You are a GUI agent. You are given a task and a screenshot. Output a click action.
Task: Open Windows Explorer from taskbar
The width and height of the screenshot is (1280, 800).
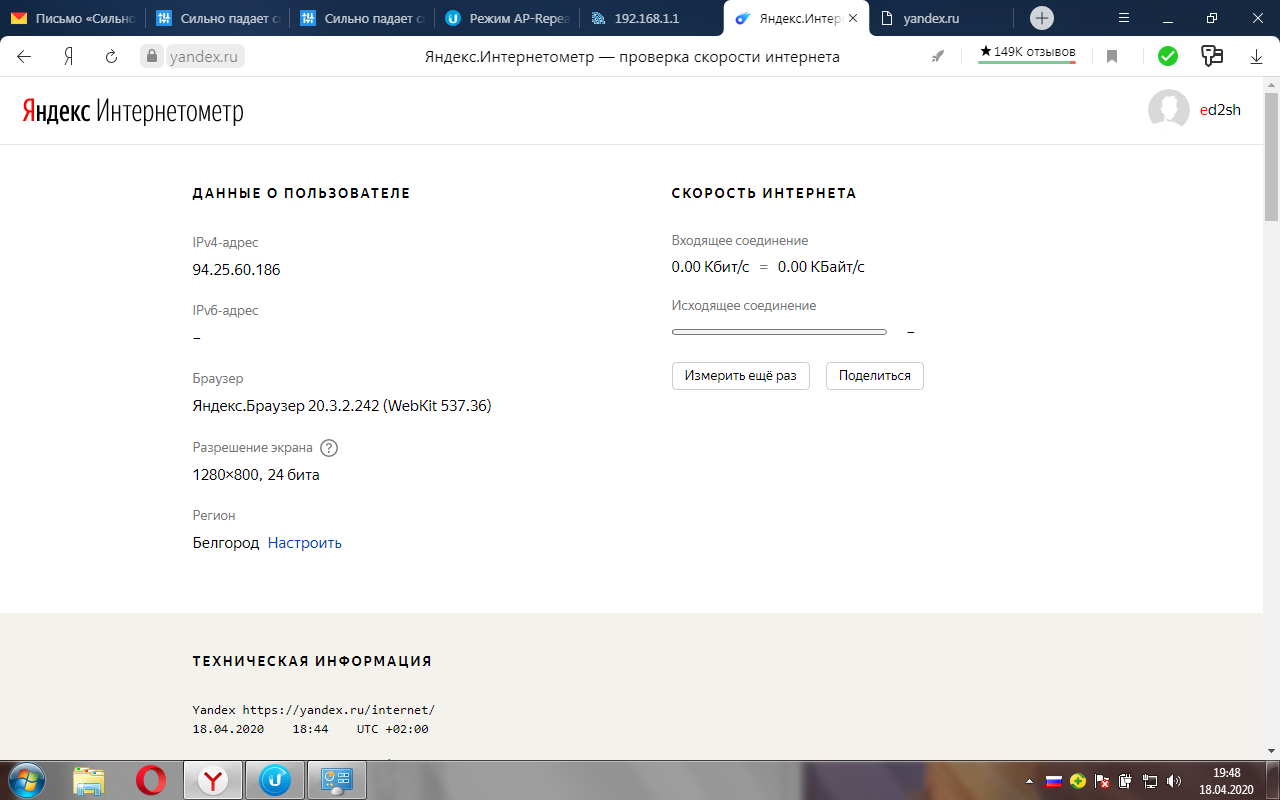[89, 780]
